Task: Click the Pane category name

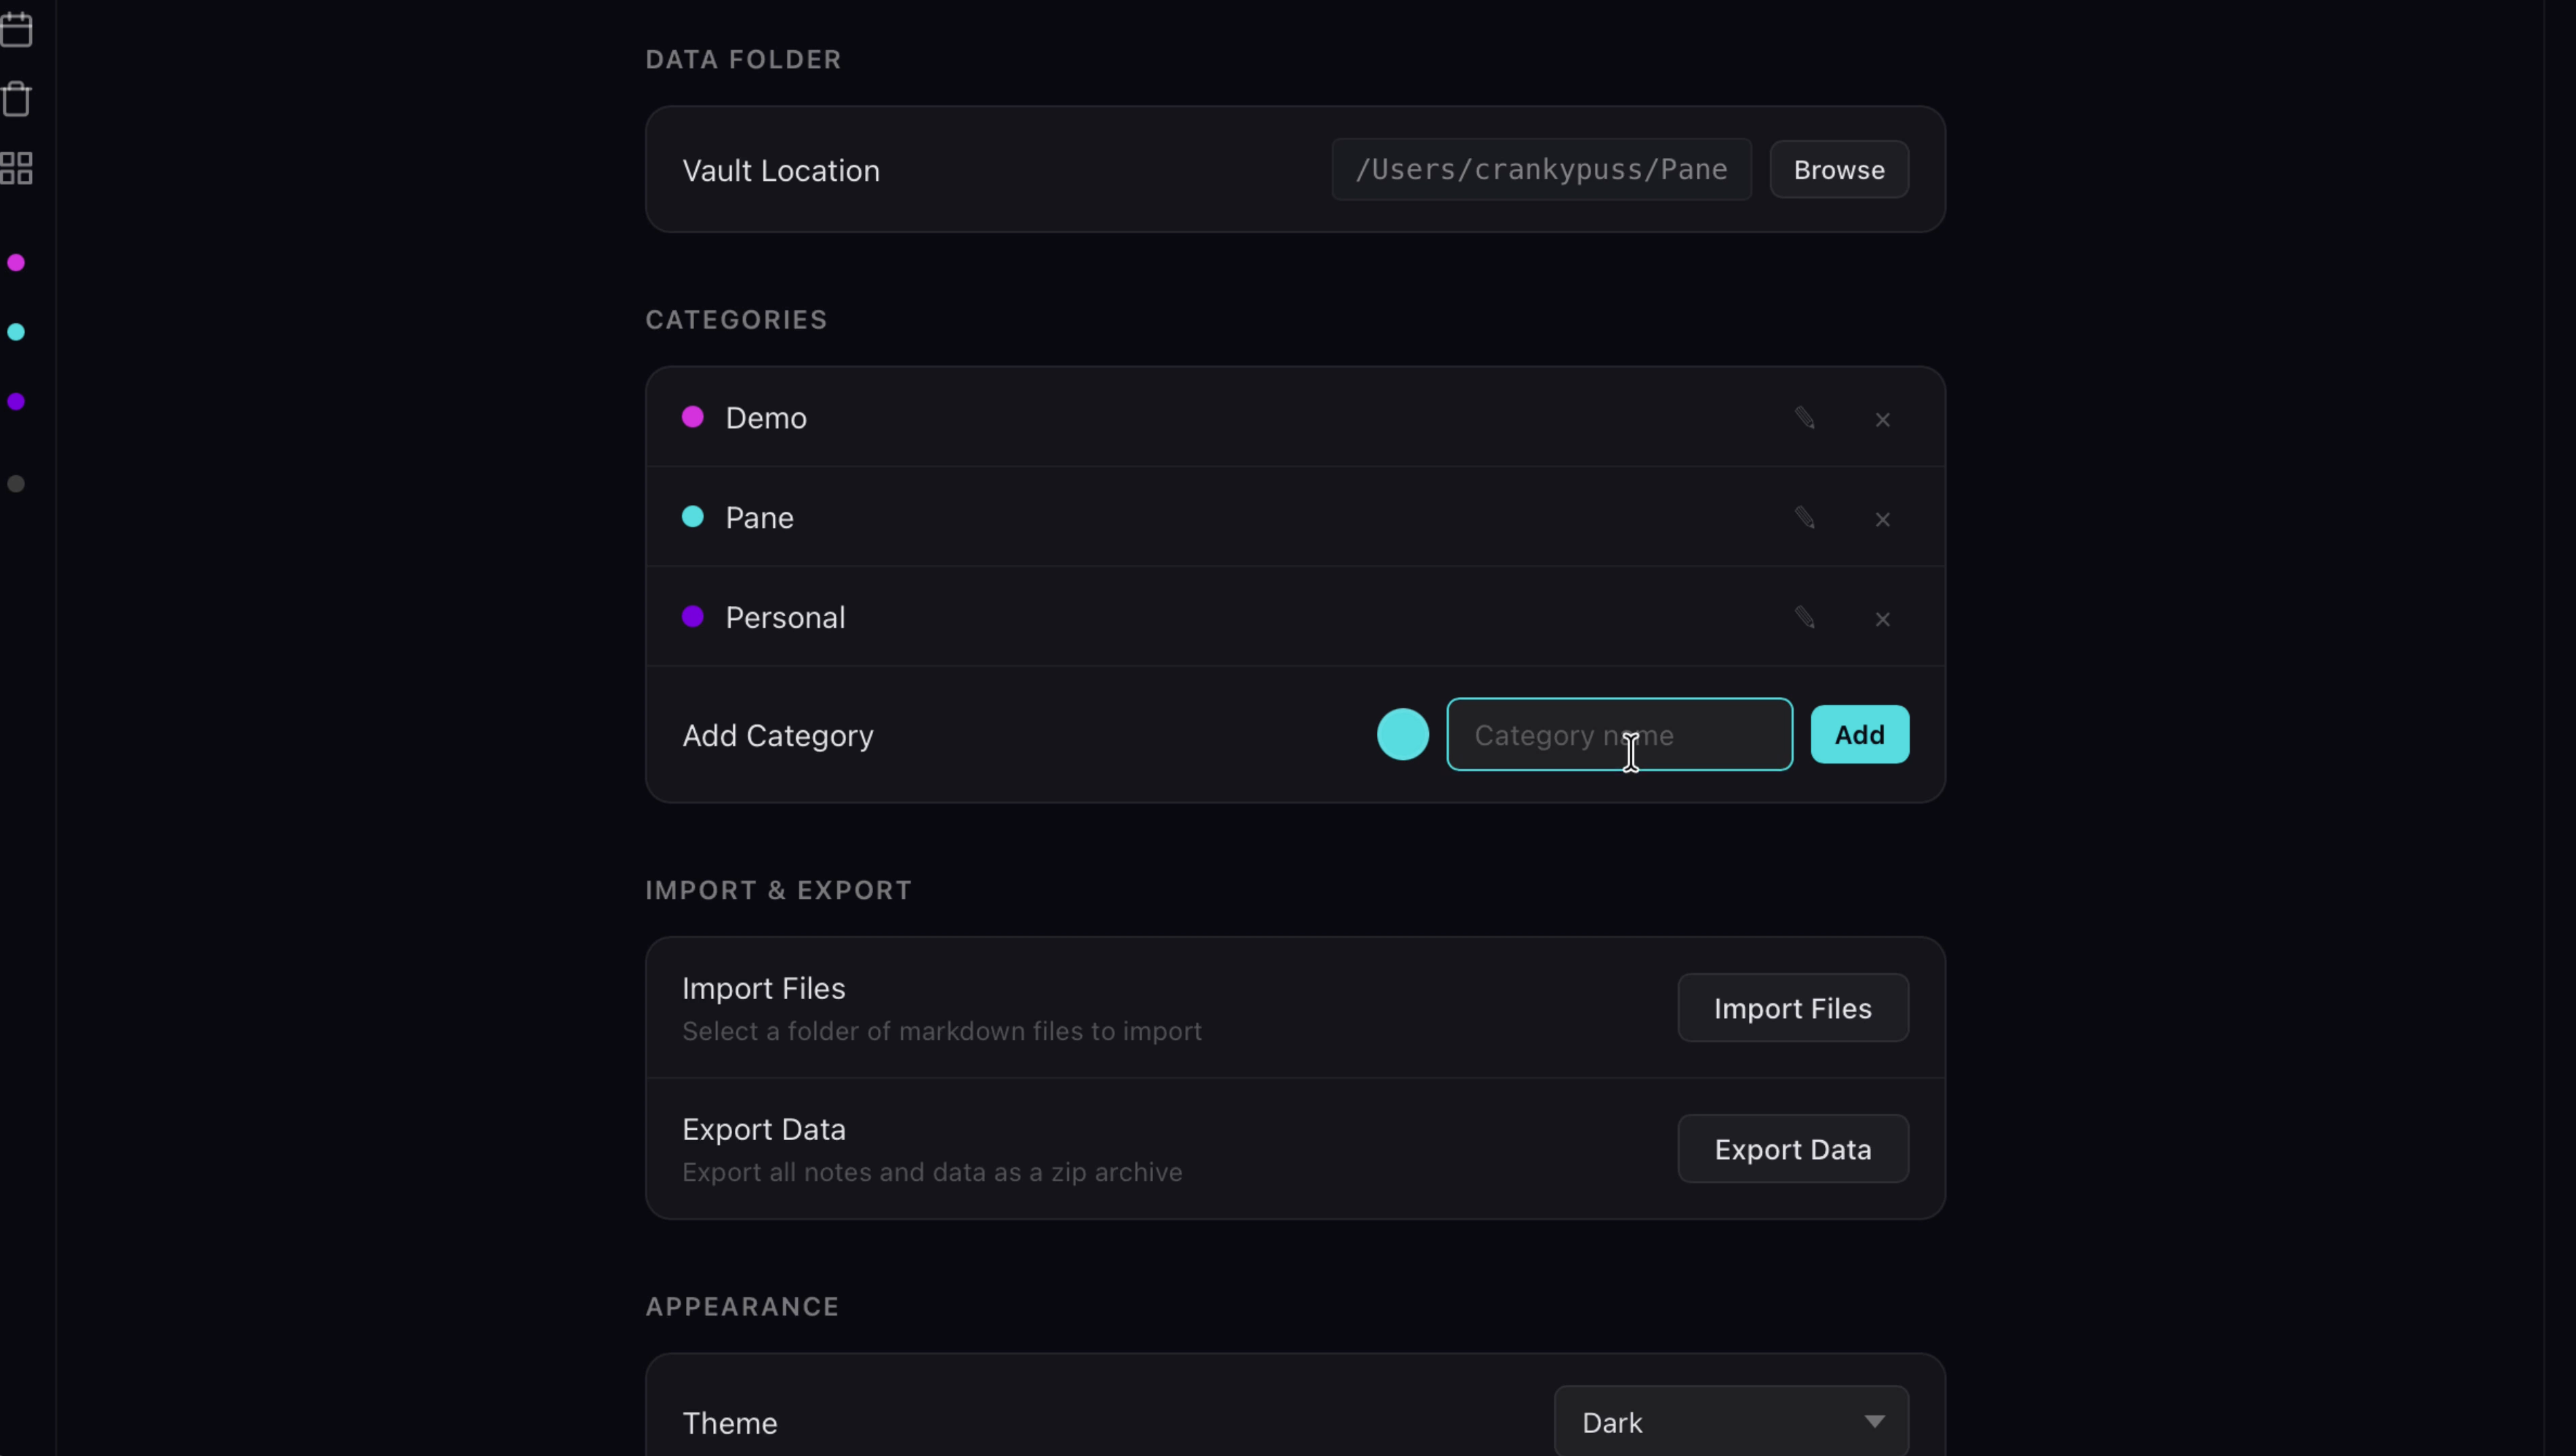Action: 760,518
